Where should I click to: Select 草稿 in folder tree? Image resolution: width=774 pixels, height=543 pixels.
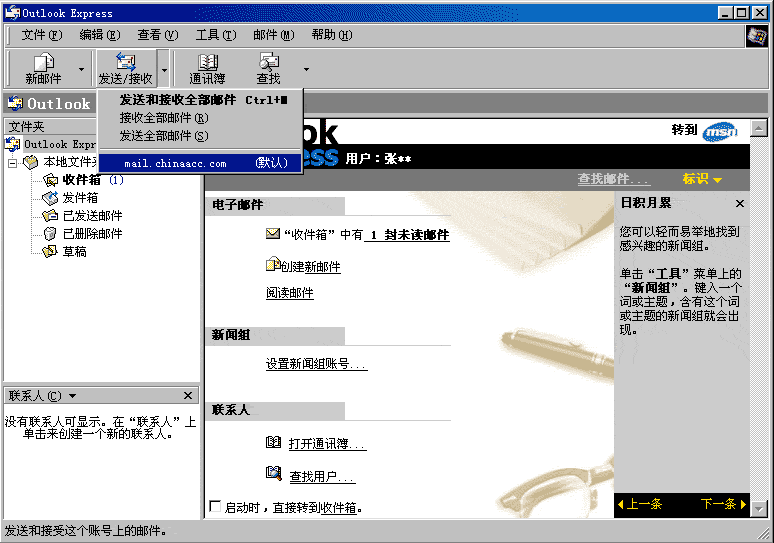coord(75,251)
